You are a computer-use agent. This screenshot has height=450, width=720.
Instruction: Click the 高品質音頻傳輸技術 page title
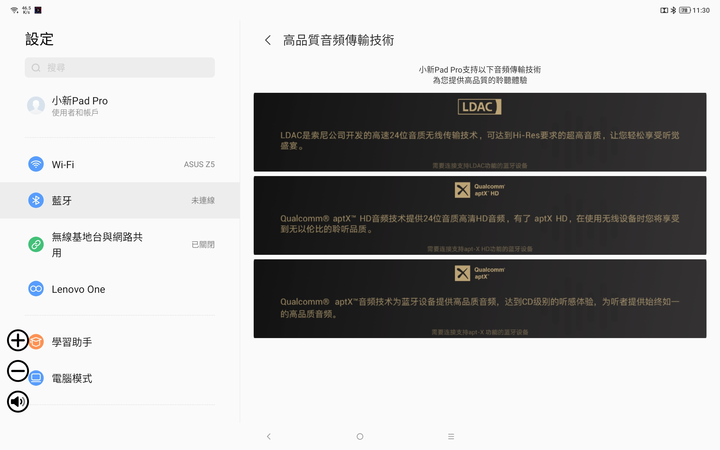[x=338, y=40]
